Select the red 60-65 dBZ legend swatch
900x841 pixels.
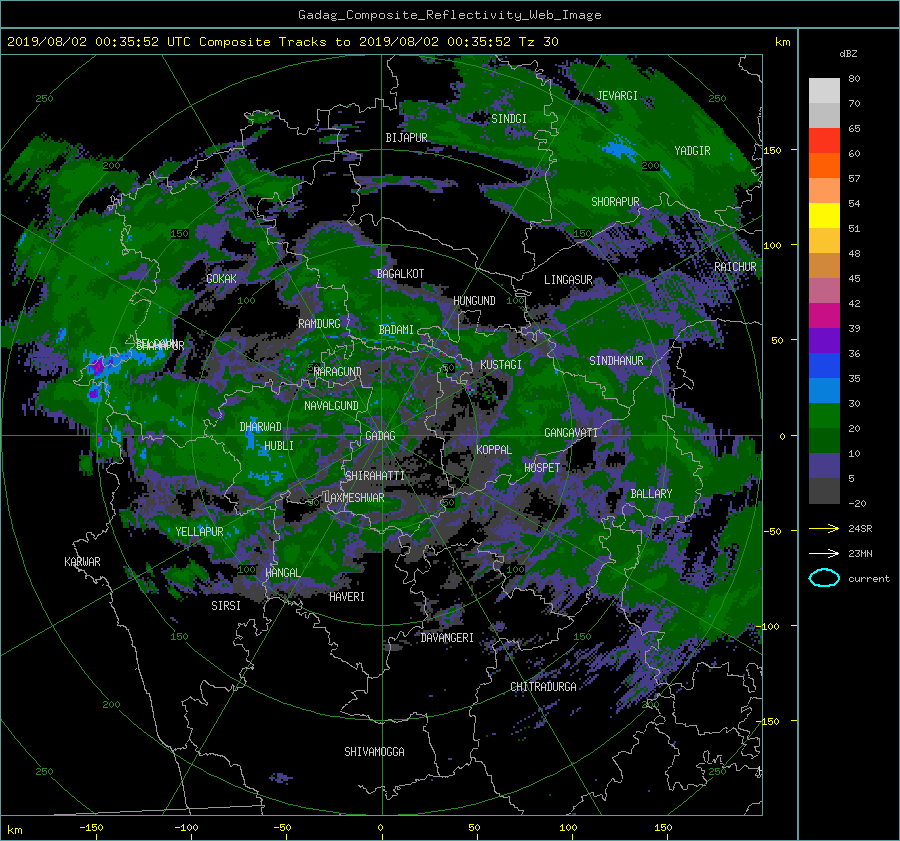pos(824,140)
